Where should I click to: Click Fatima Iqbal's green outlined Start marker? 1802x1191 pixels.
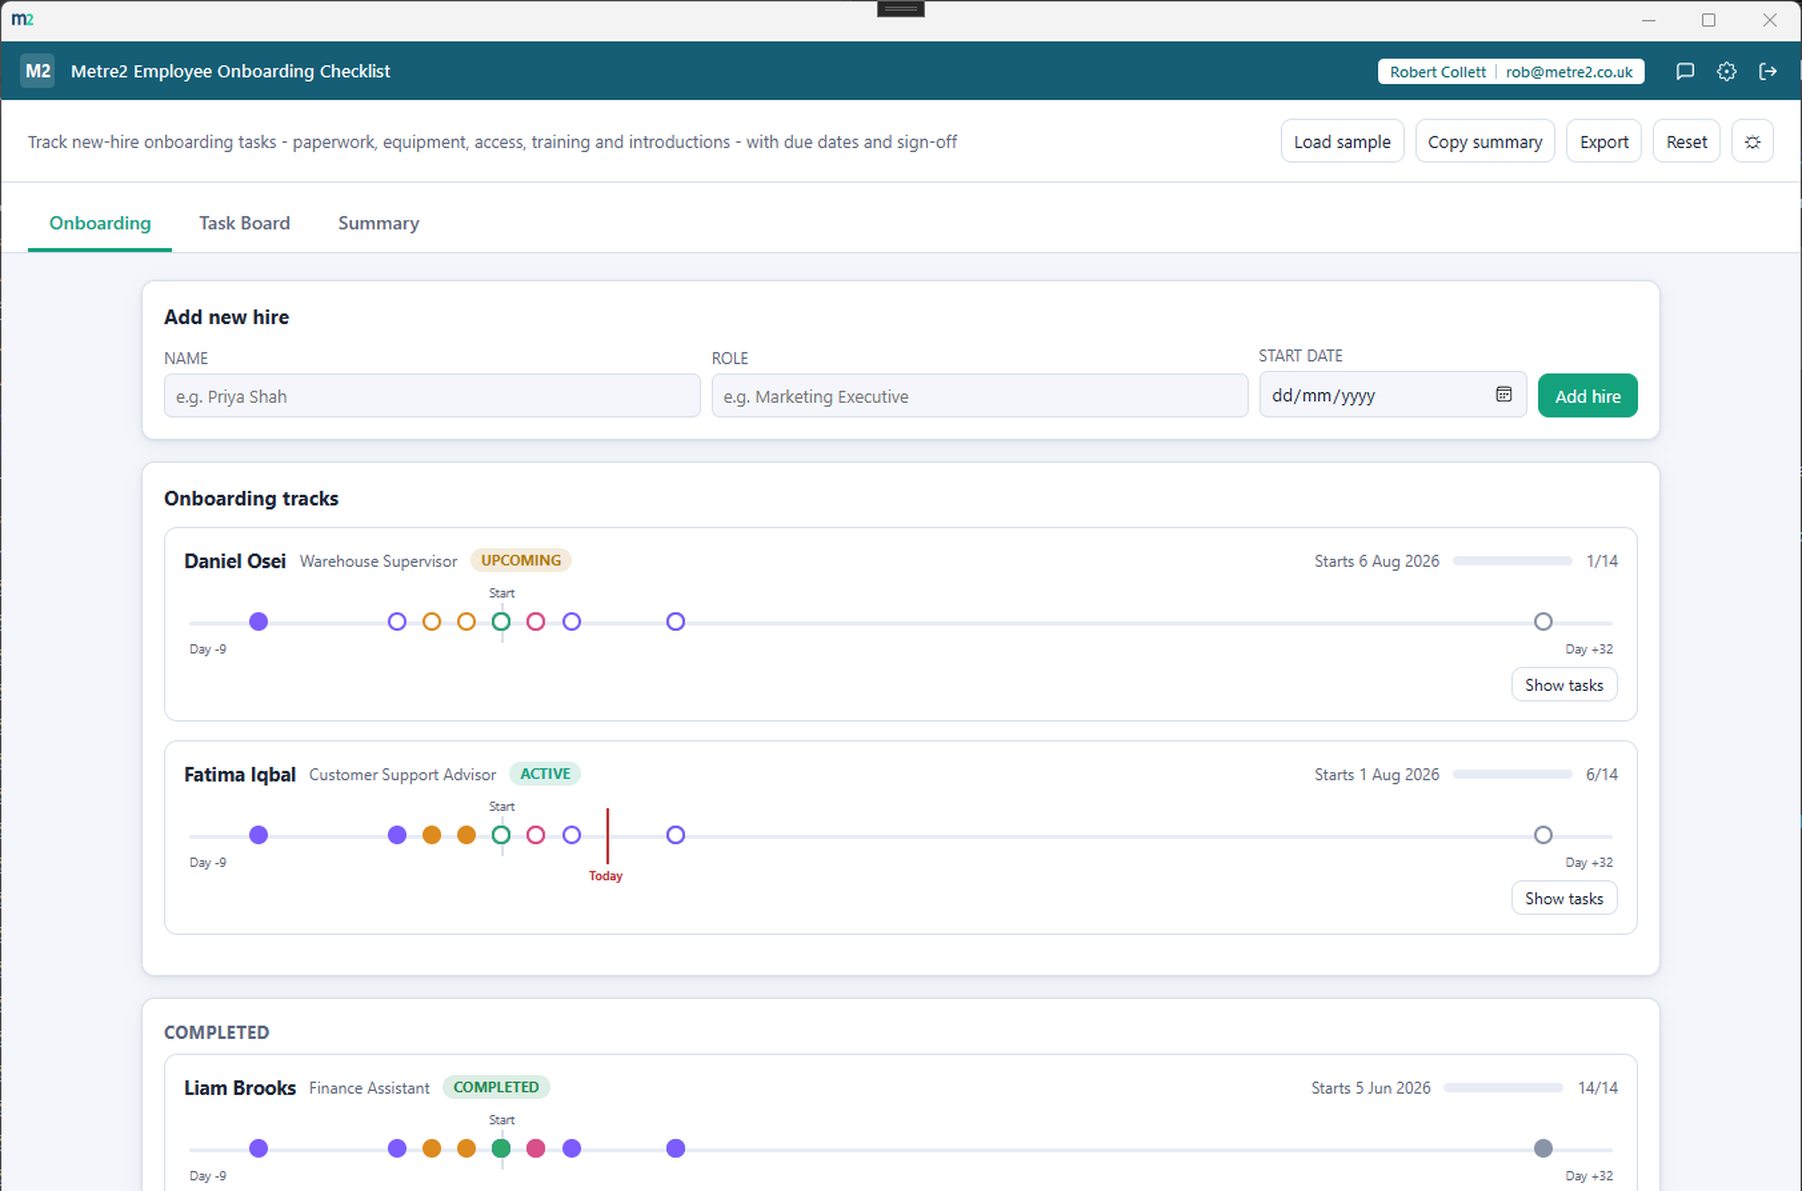click(501, 835)
